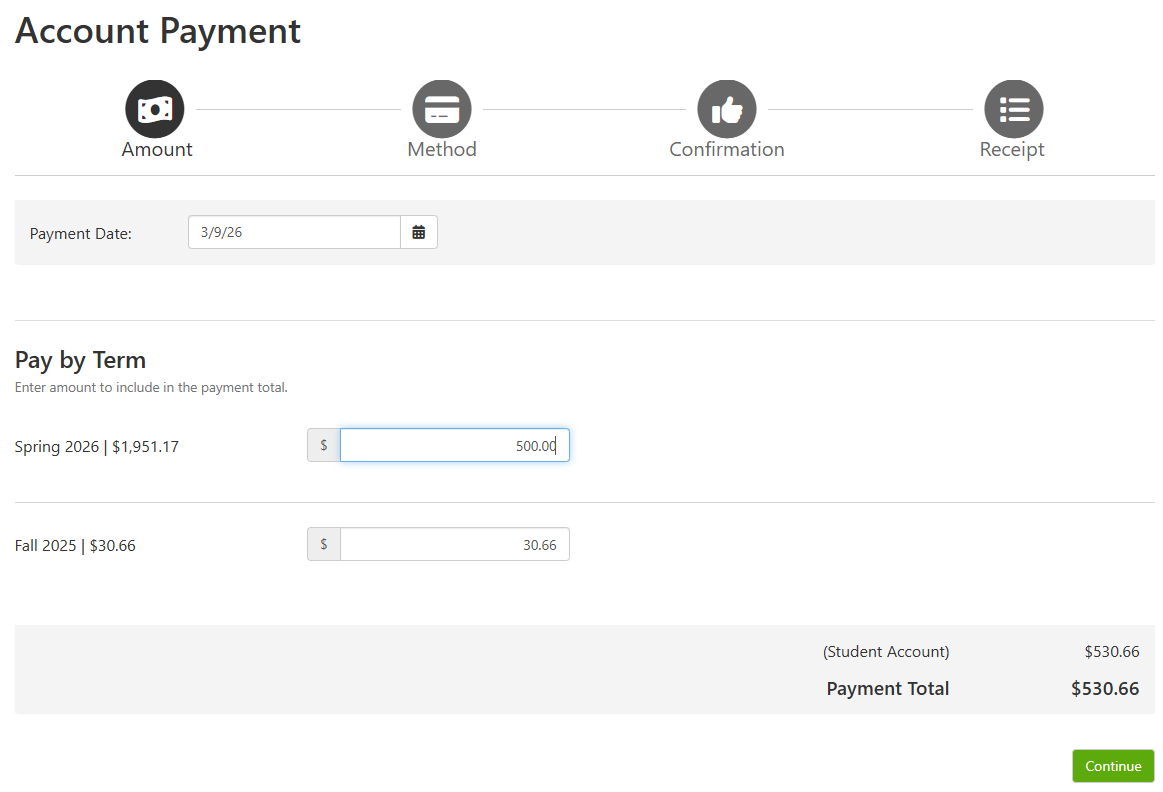The width and height of the screenshot is (1163, 792).
Task: Click the Payment Date input field
Action: click(294, 232)
